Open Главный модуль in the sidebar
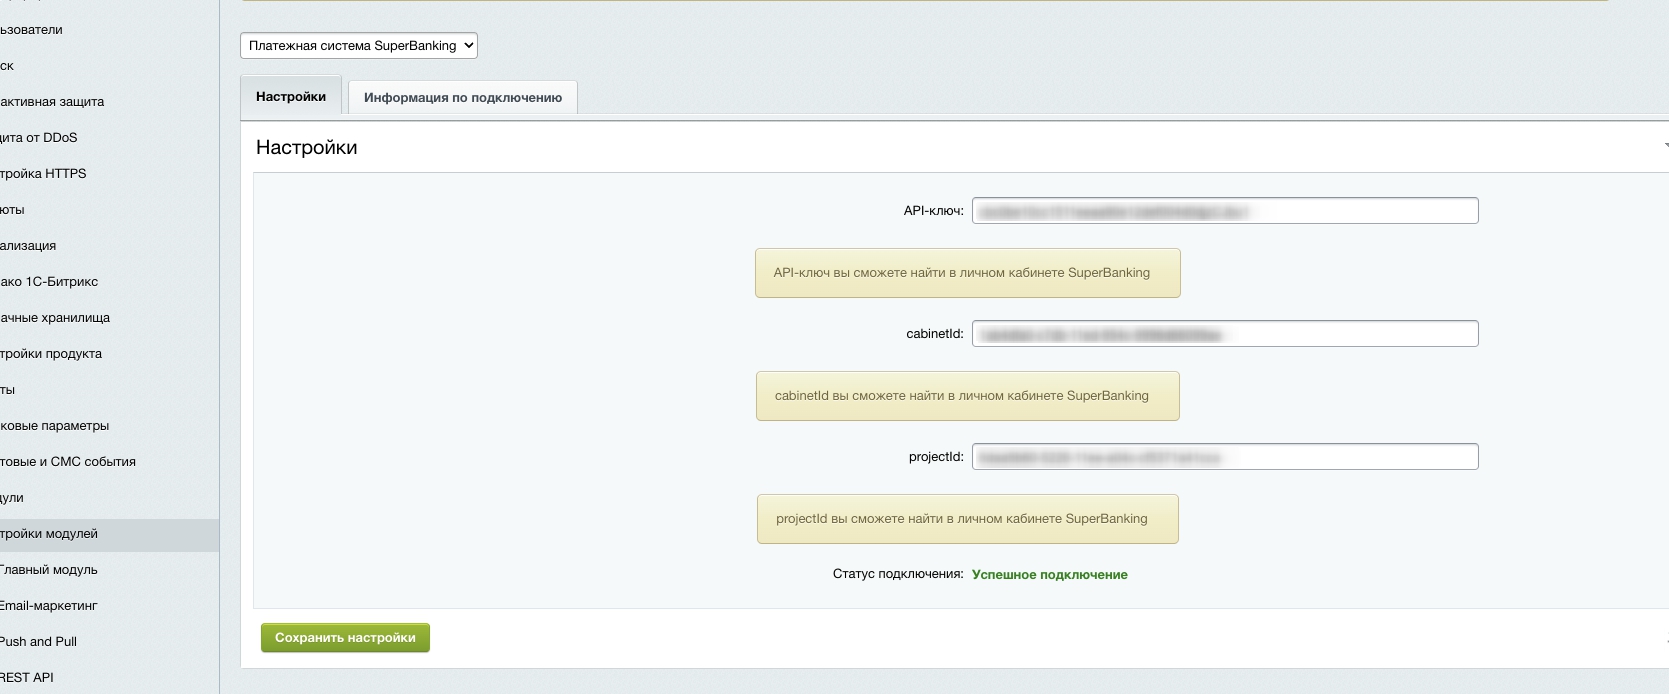Screen dimensions: 1669x694 click(x=49, y=570)
